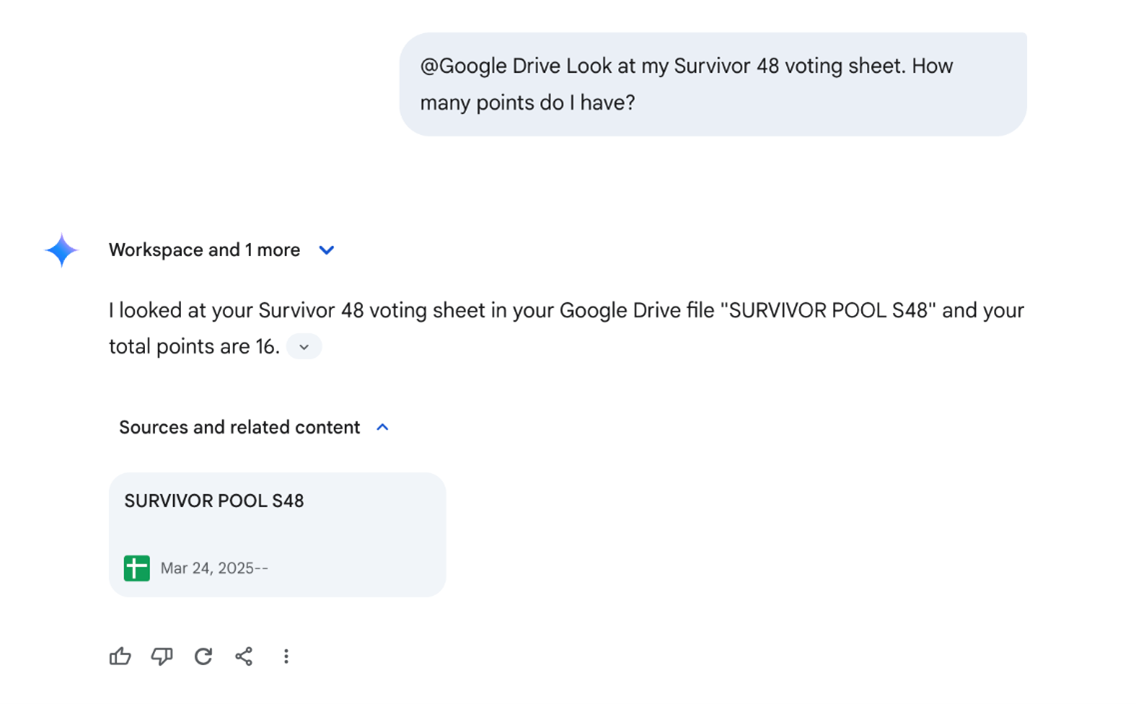Click the green Google Sheets file icon
The image size is (1136, 704).
tap(137, 568)
